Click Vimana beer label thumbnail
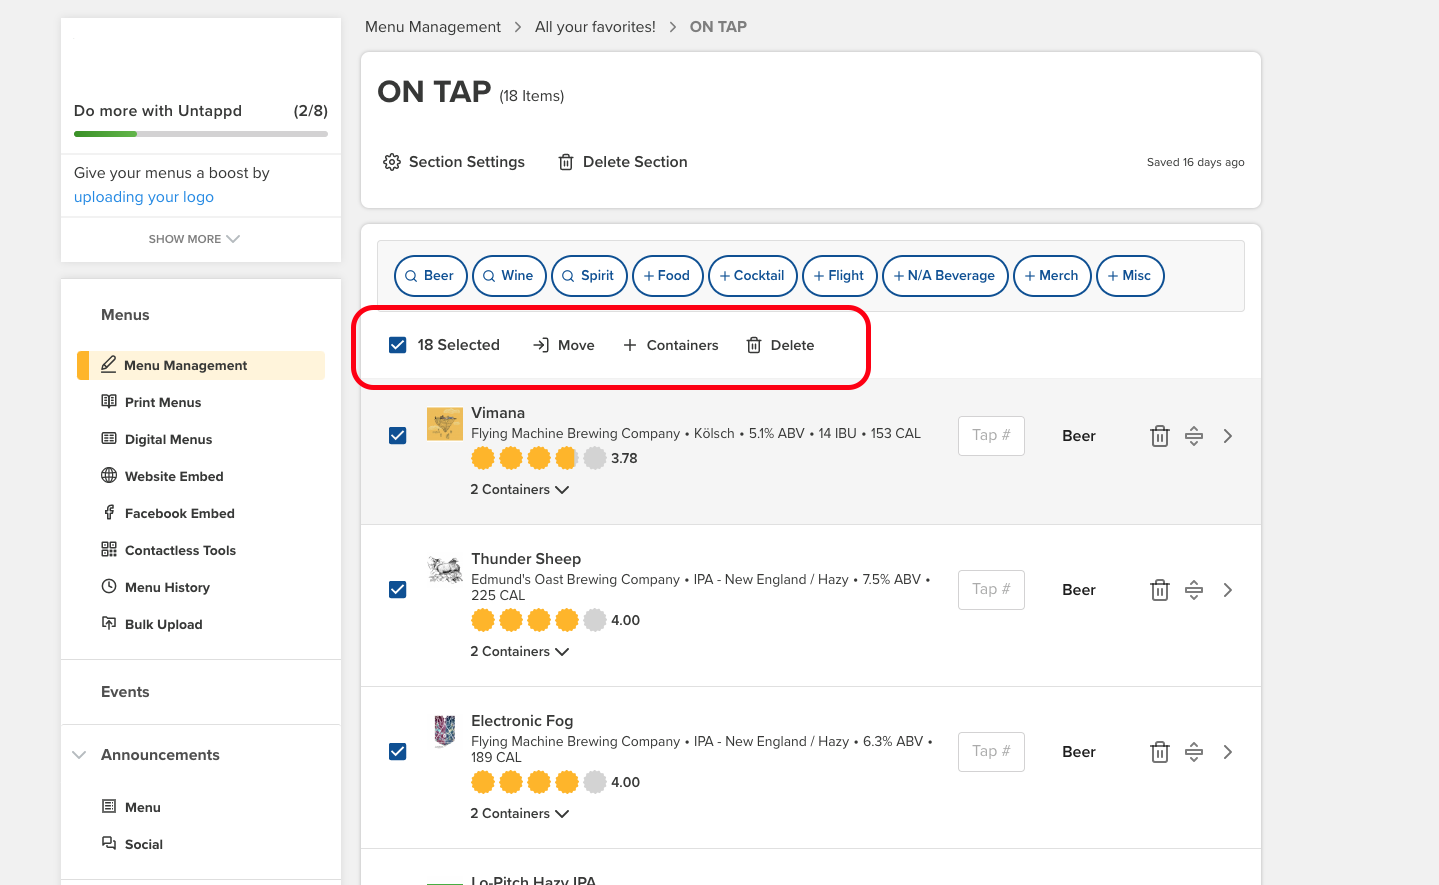The width and height of the screenshot is (1439, 885). (x=445, y=424)
